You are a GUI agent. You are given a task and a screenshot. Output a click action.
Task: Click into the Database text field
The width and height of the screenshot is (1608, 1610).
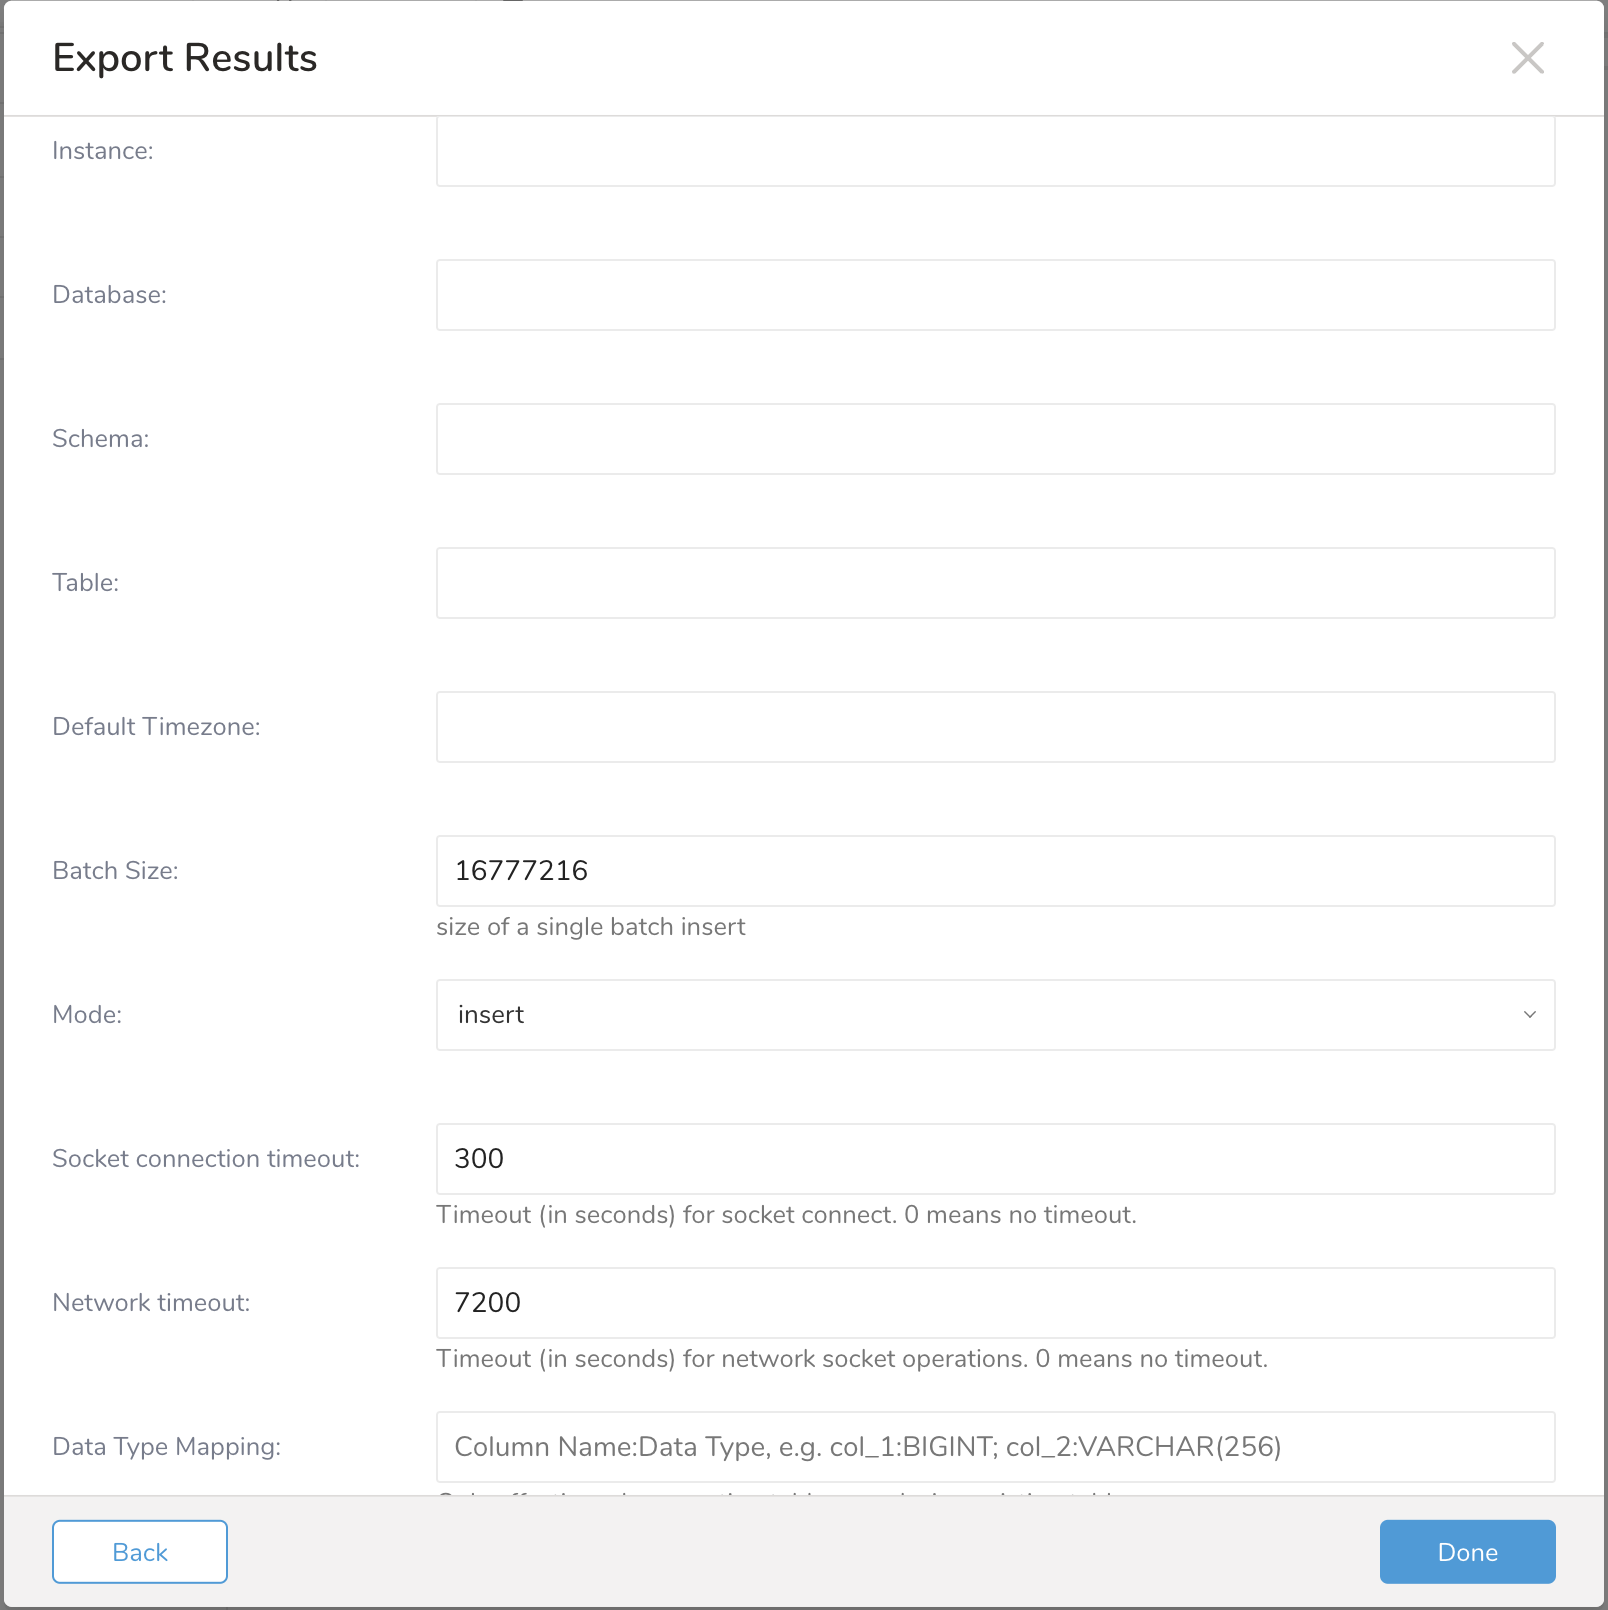click(x=995, y=295)
